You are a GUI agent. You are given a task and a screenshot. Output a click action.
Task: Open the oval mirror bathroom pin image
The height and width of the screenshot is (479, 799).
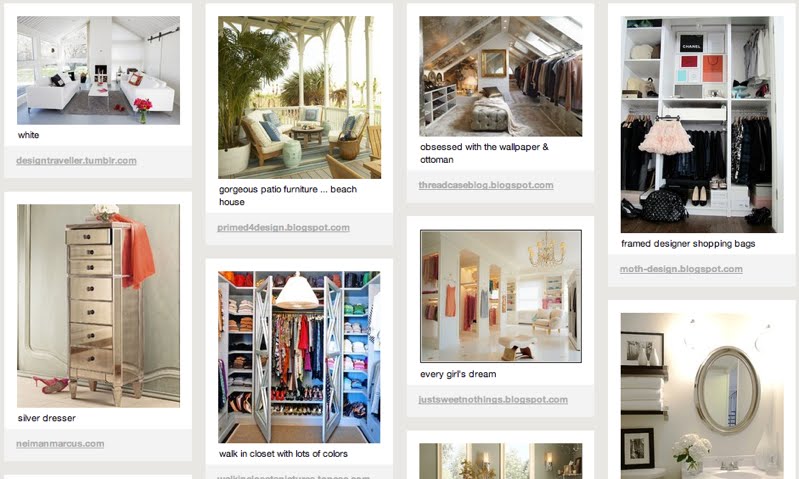click(x=702, y=396)
